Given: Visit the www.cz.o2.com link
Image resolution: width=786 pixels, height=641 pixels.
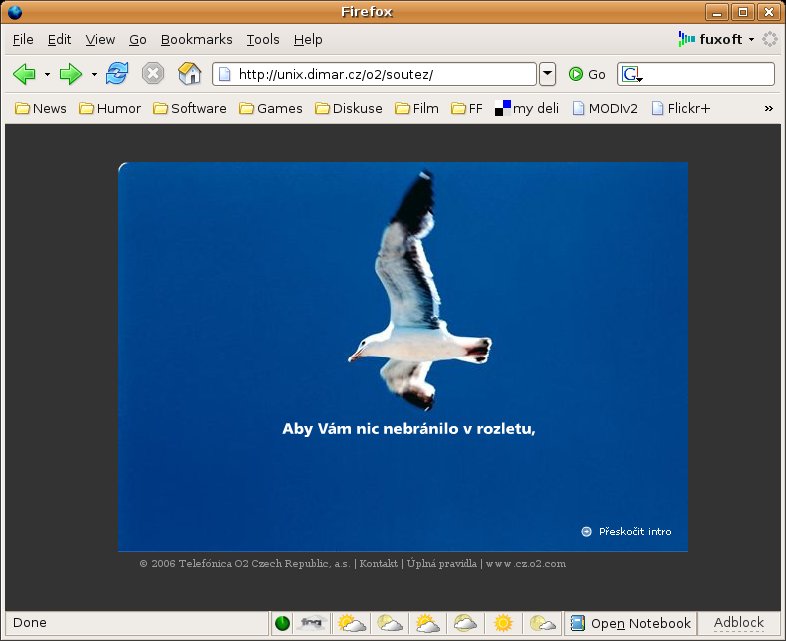Looking at the screenshot, I should (x=526, y=564).
